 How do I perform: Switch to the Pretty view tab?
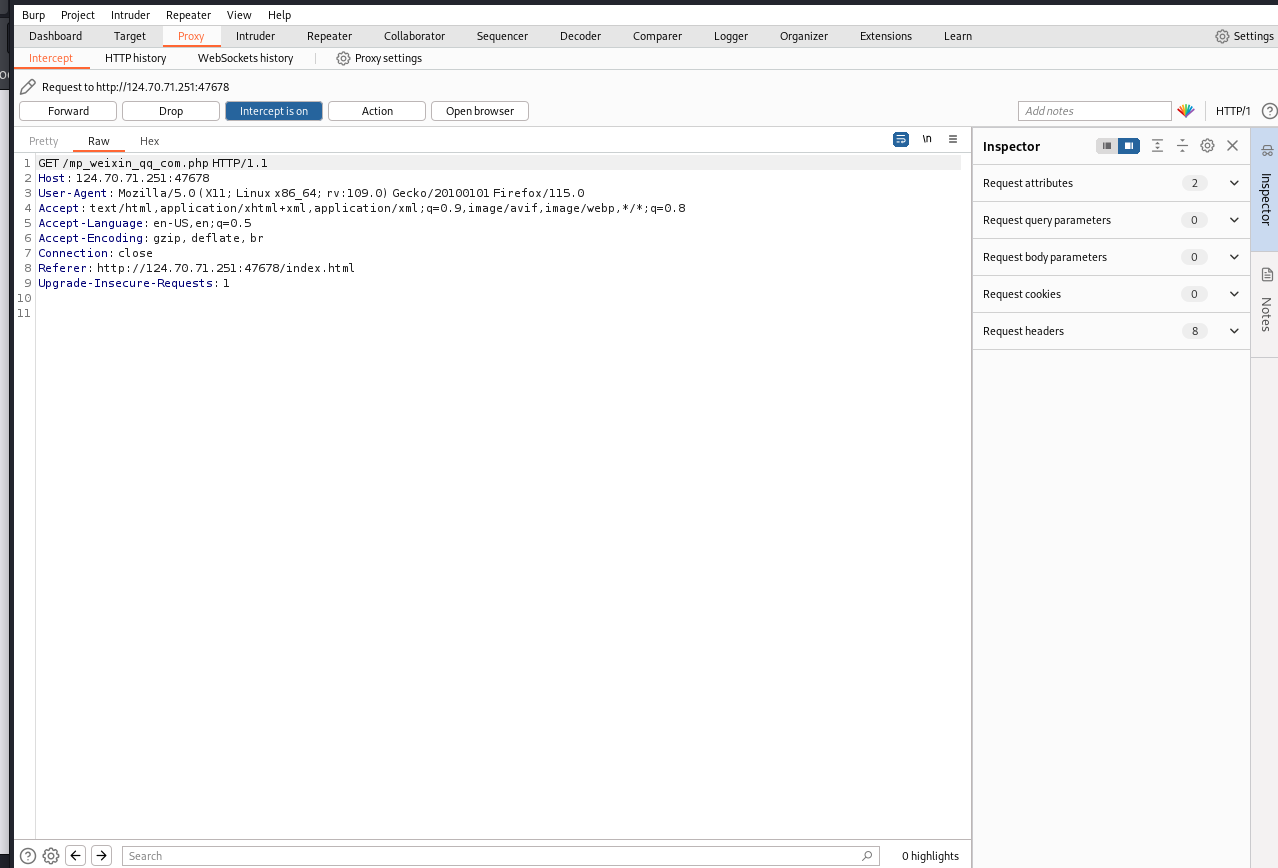(x=44, y=141)
